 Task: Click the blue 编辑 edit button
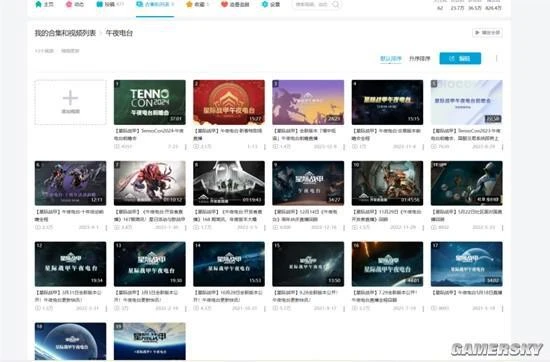460,59
